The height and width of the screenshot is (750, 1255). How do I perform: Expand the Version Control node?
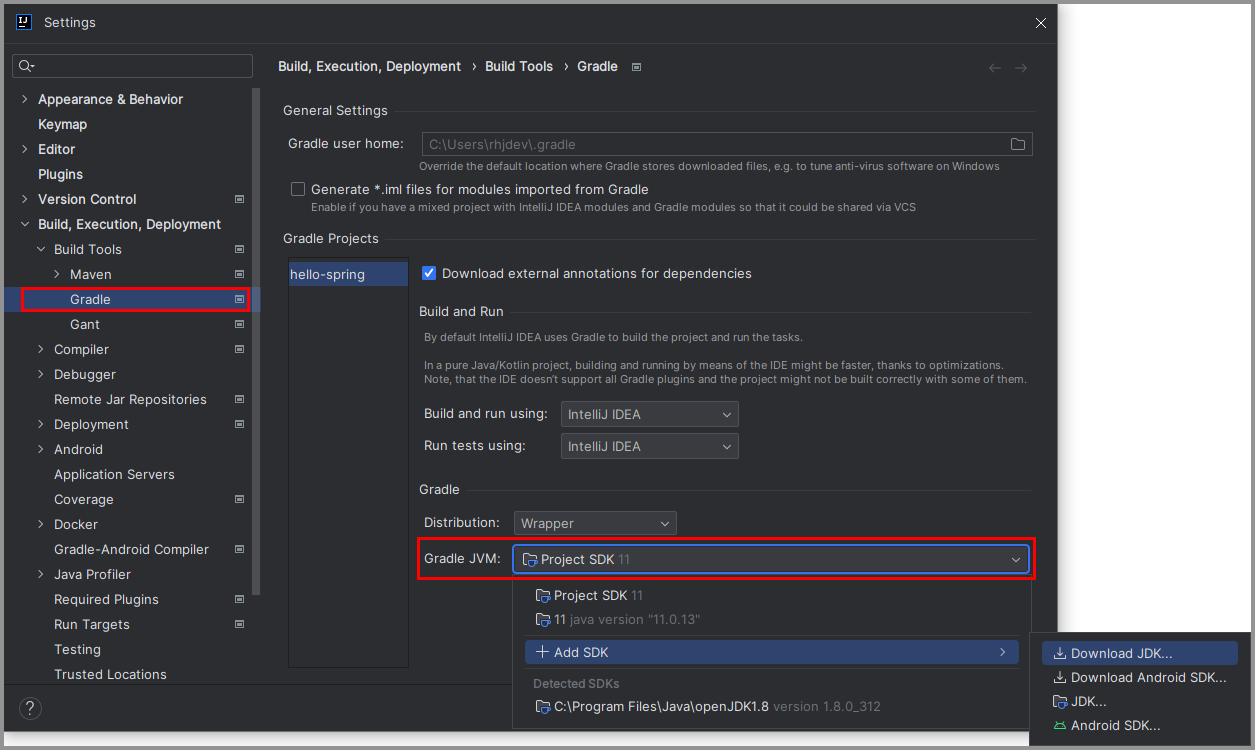(x=25, y=199)
